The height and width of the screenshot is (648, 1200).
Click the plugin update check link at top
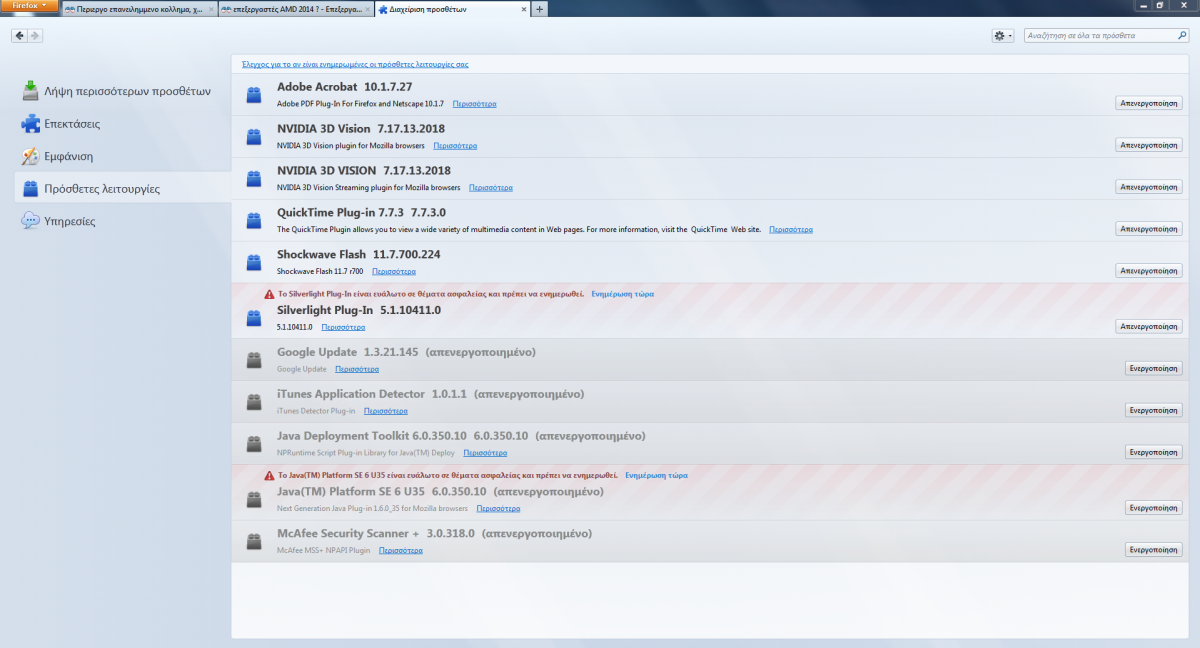(355, 64)
